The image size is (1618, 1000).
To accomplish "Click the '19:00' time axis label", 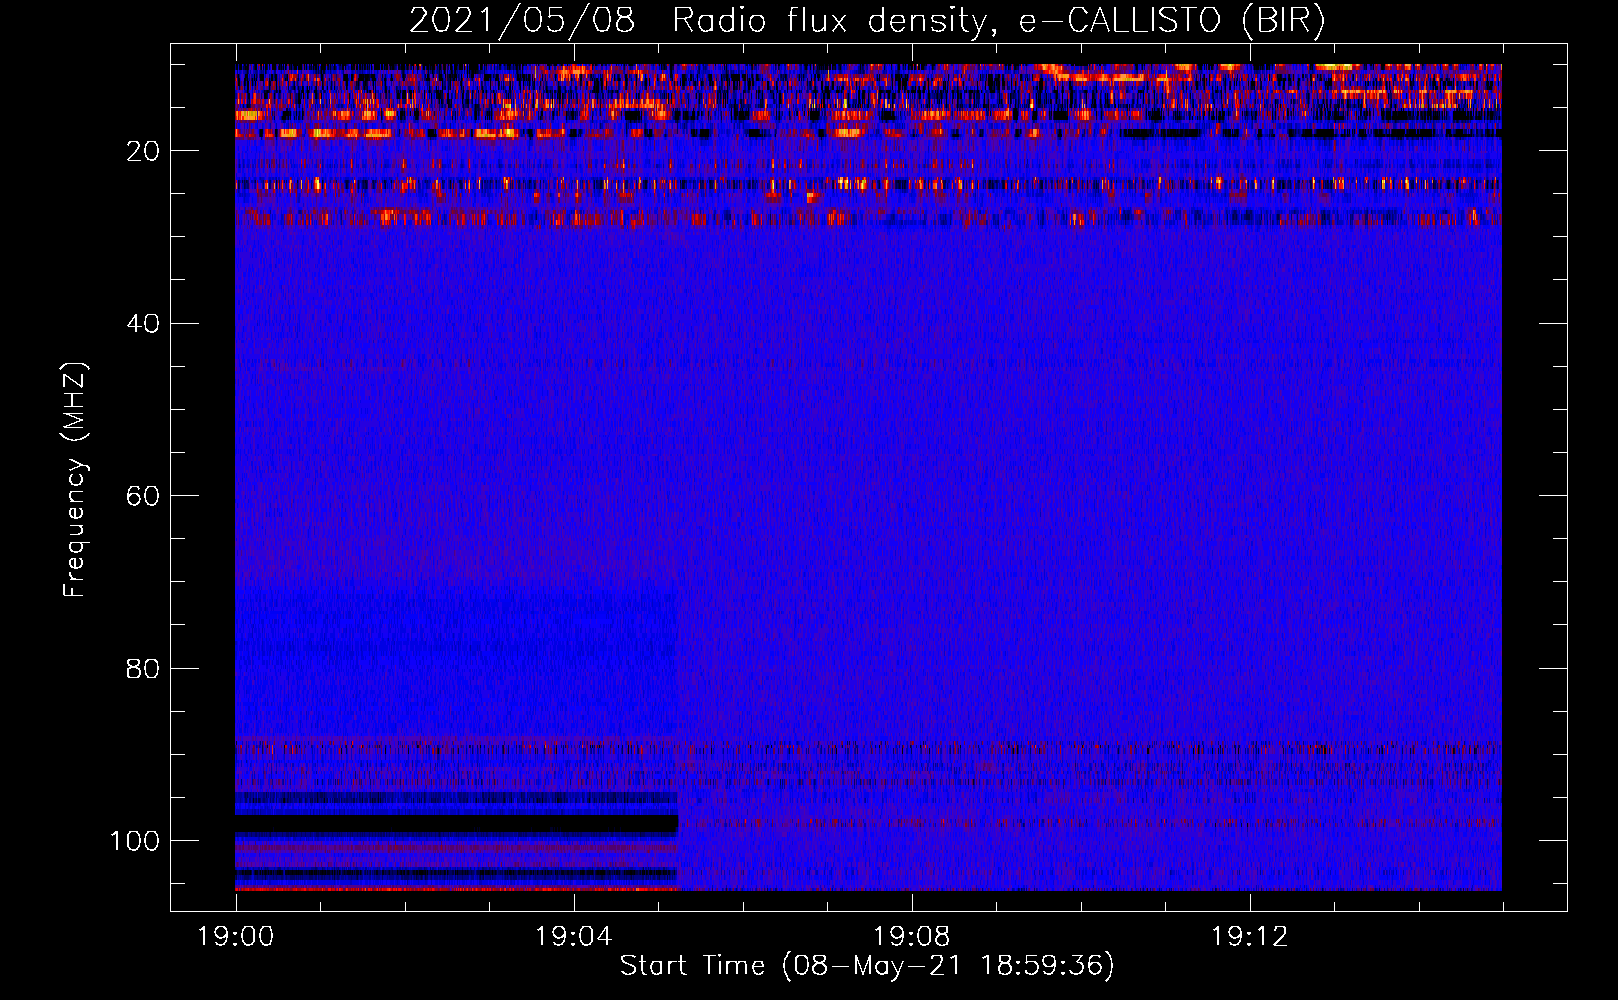I will 235,937.
